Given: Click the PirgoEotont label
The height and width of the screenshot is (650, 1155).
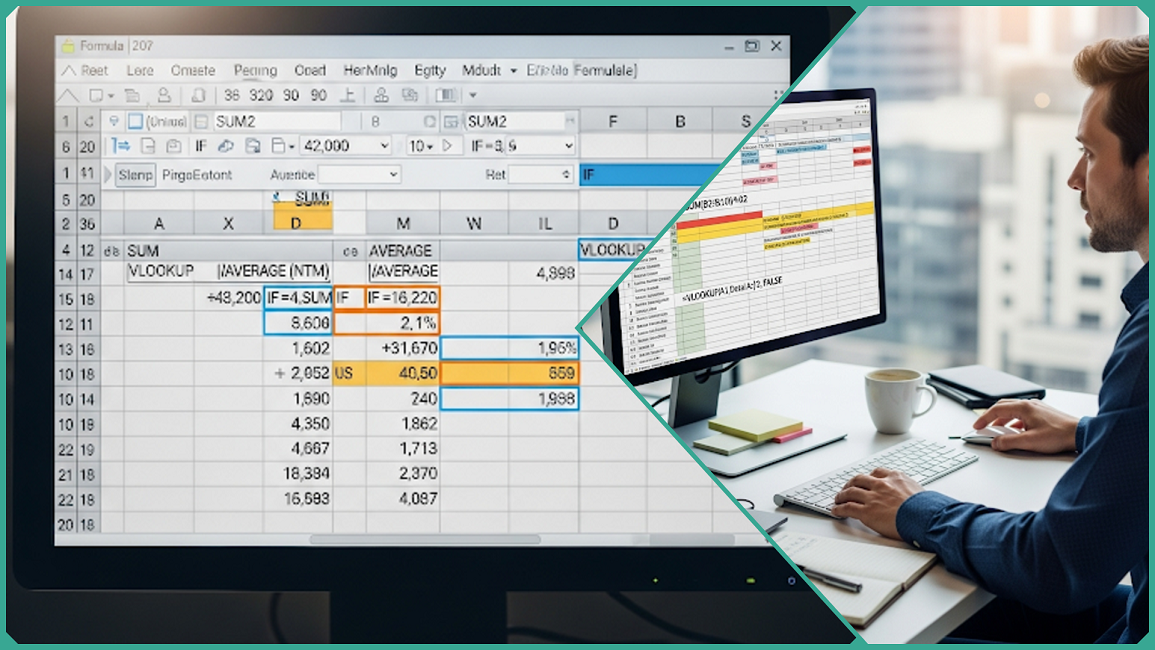Looking at the screenshot, I should pos(197,175).
